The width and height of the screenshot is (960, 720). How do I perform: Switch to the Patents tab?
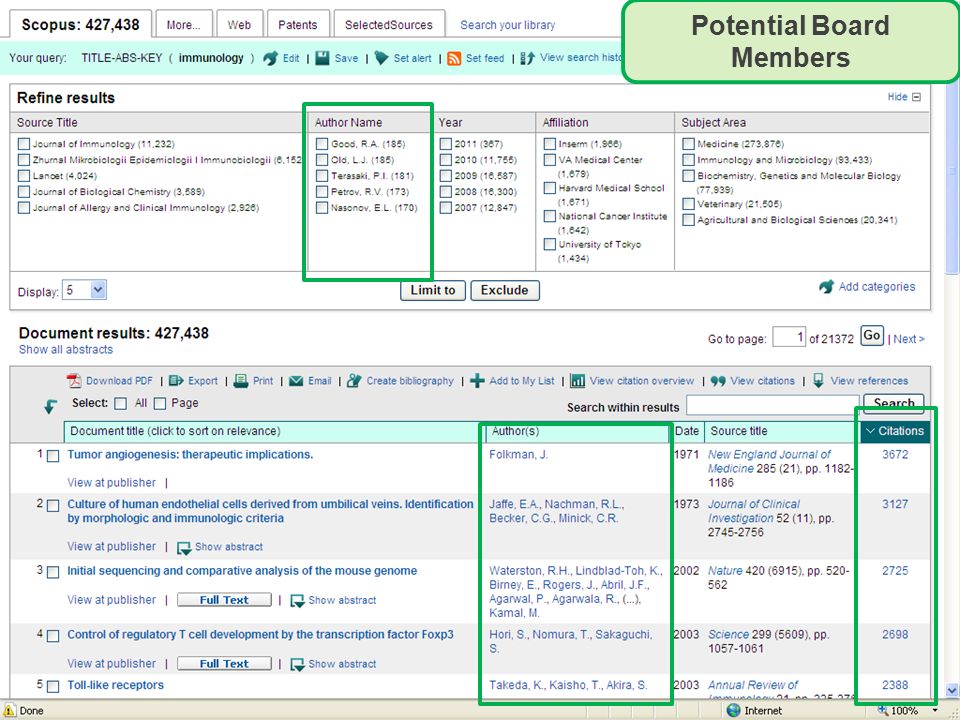coord(298,24)
